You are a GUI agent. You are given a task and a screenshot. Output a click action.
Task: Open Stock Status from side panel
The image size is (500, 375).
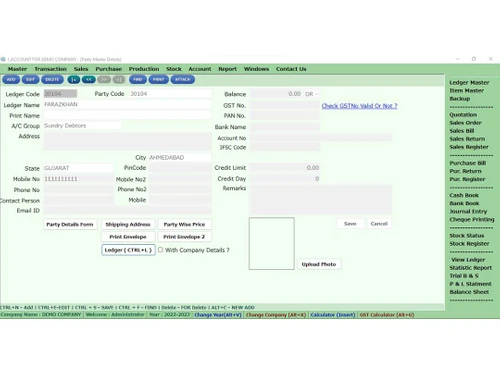pos(466,236)
